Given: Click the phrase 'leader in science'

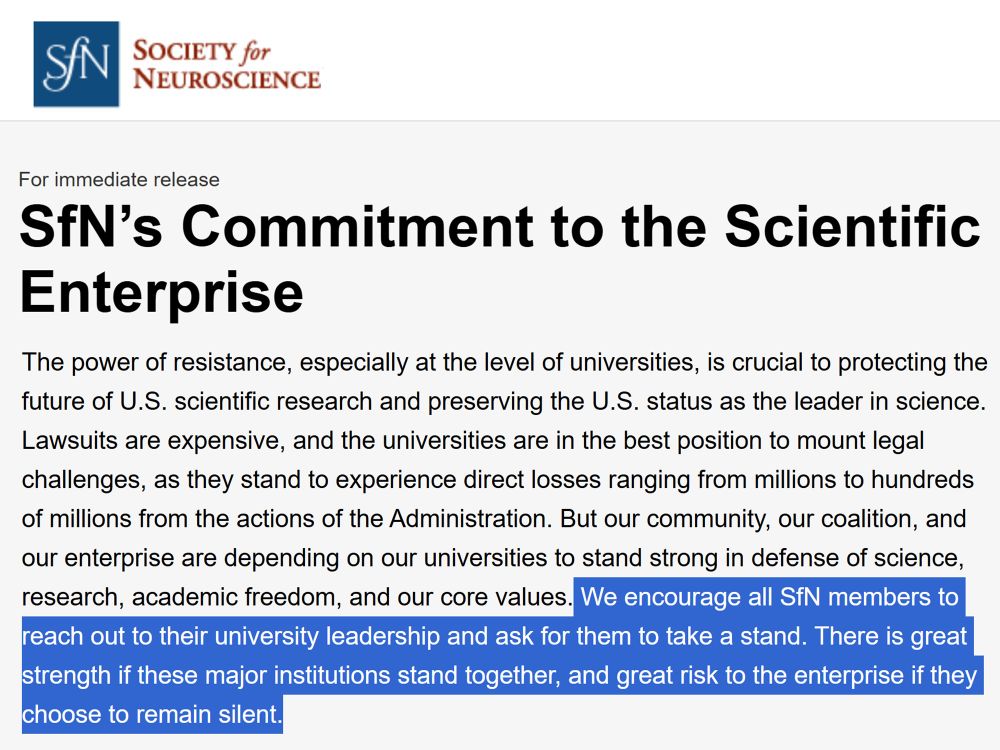Looking at the screenshot, I should (x=898, y=401).
